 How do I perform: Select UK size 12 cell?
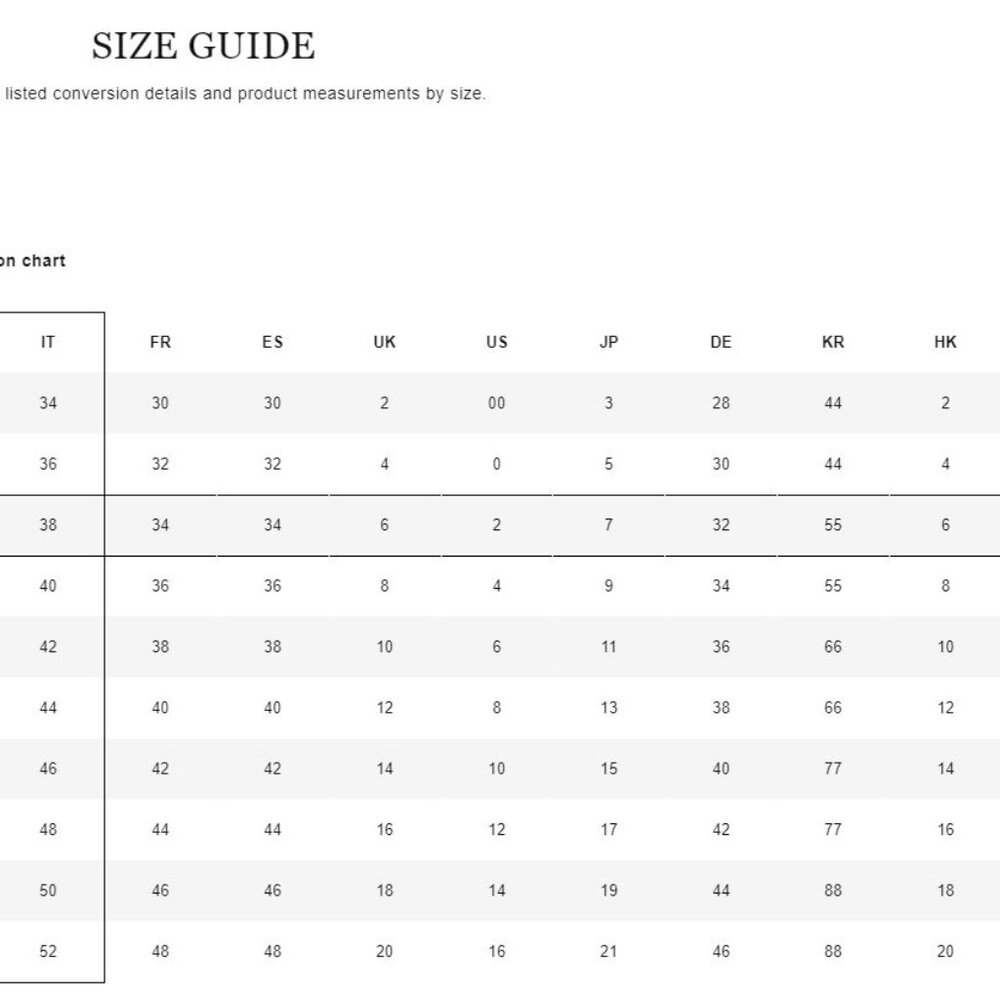click(385, 708)
